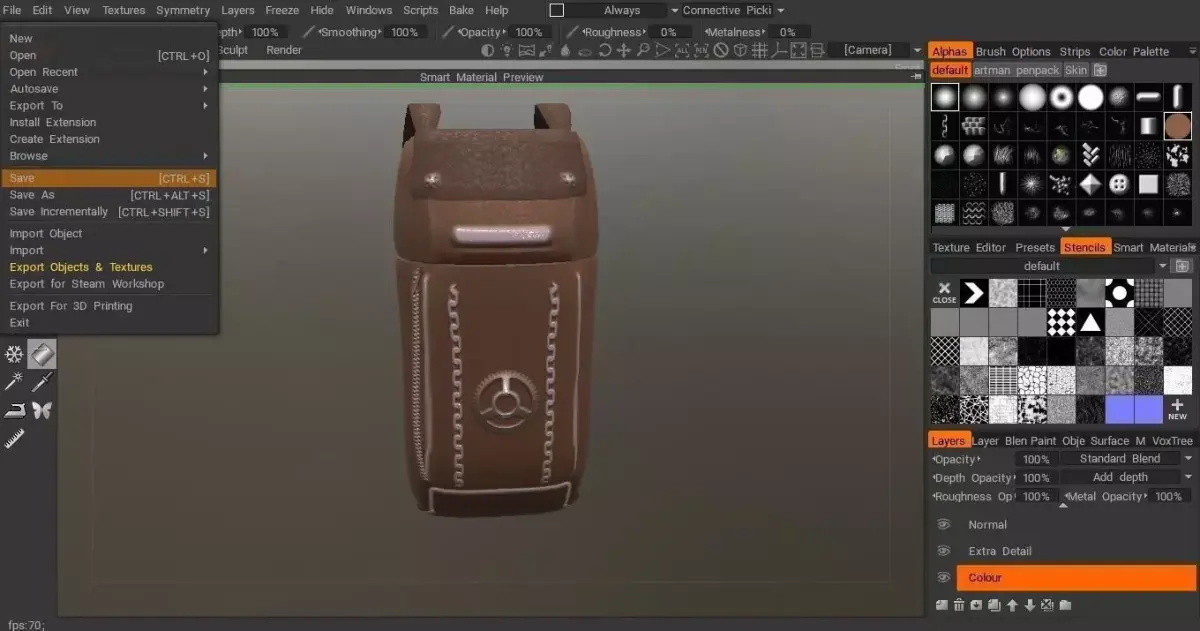Delete the selected layer using the trash icon
1200x631 pixels.
(959, 605)
